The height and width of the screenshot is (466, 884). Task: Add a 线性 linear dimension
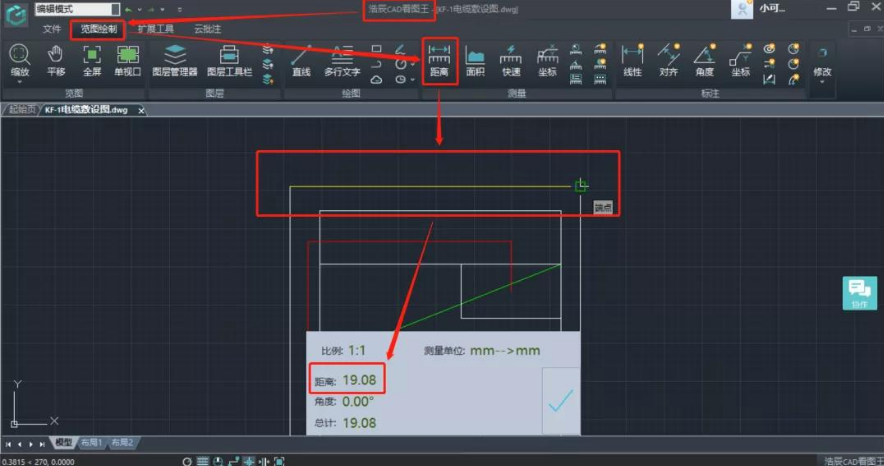click(633, 60)
